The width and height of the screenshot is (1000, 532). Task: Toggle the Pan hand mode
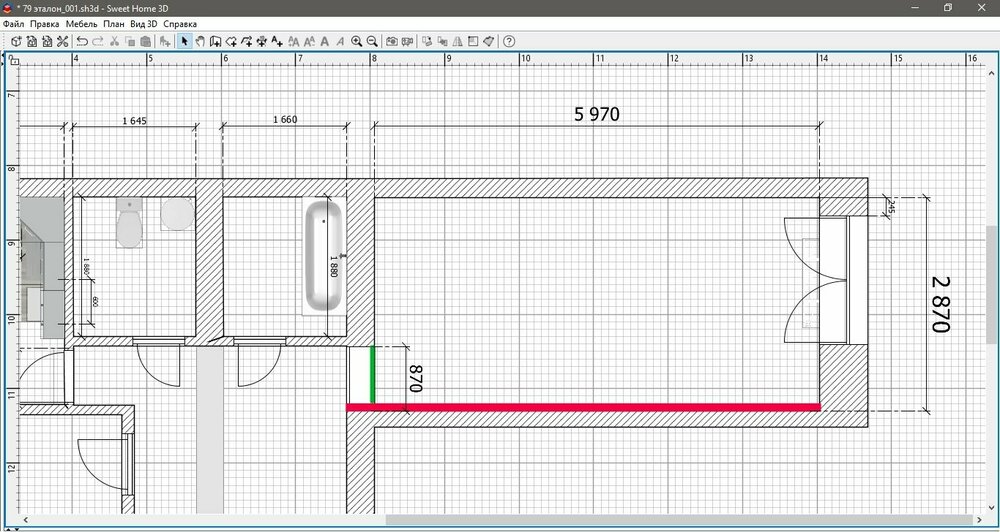pyautogui.click(x=200, y=41)
